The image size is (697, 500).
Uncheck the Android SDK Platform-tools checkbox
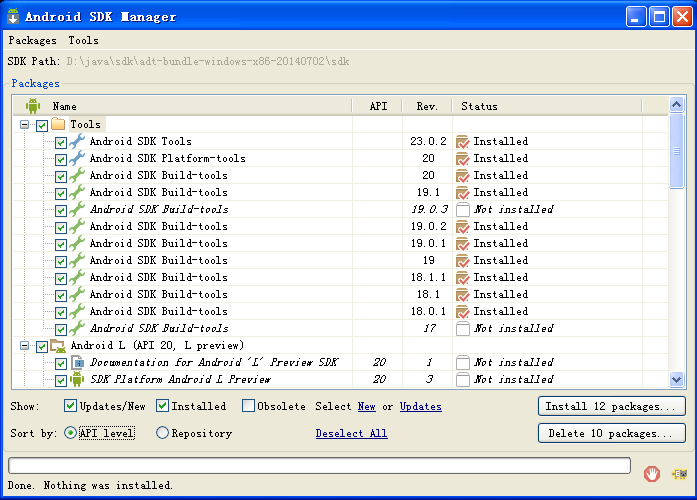tap(61, 160)
